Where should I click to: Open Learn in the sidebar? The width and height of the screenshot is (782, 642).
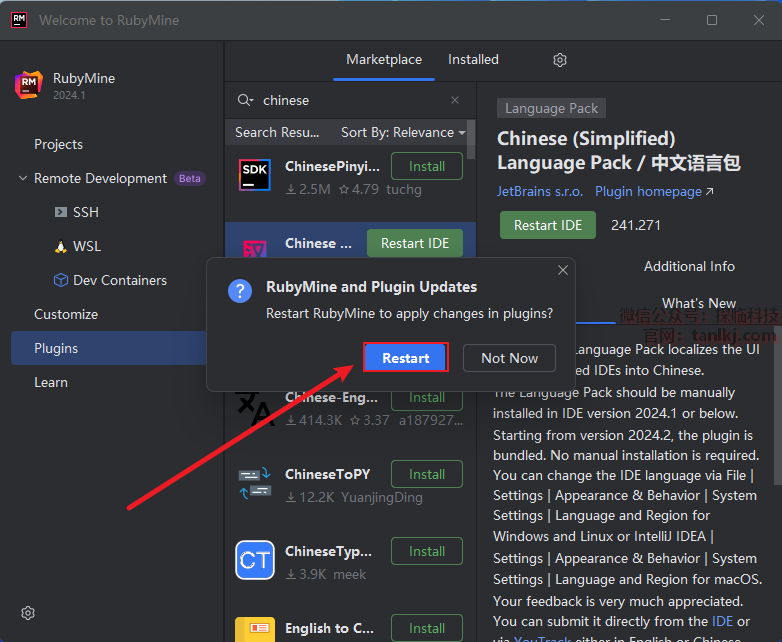coord(51,382)
